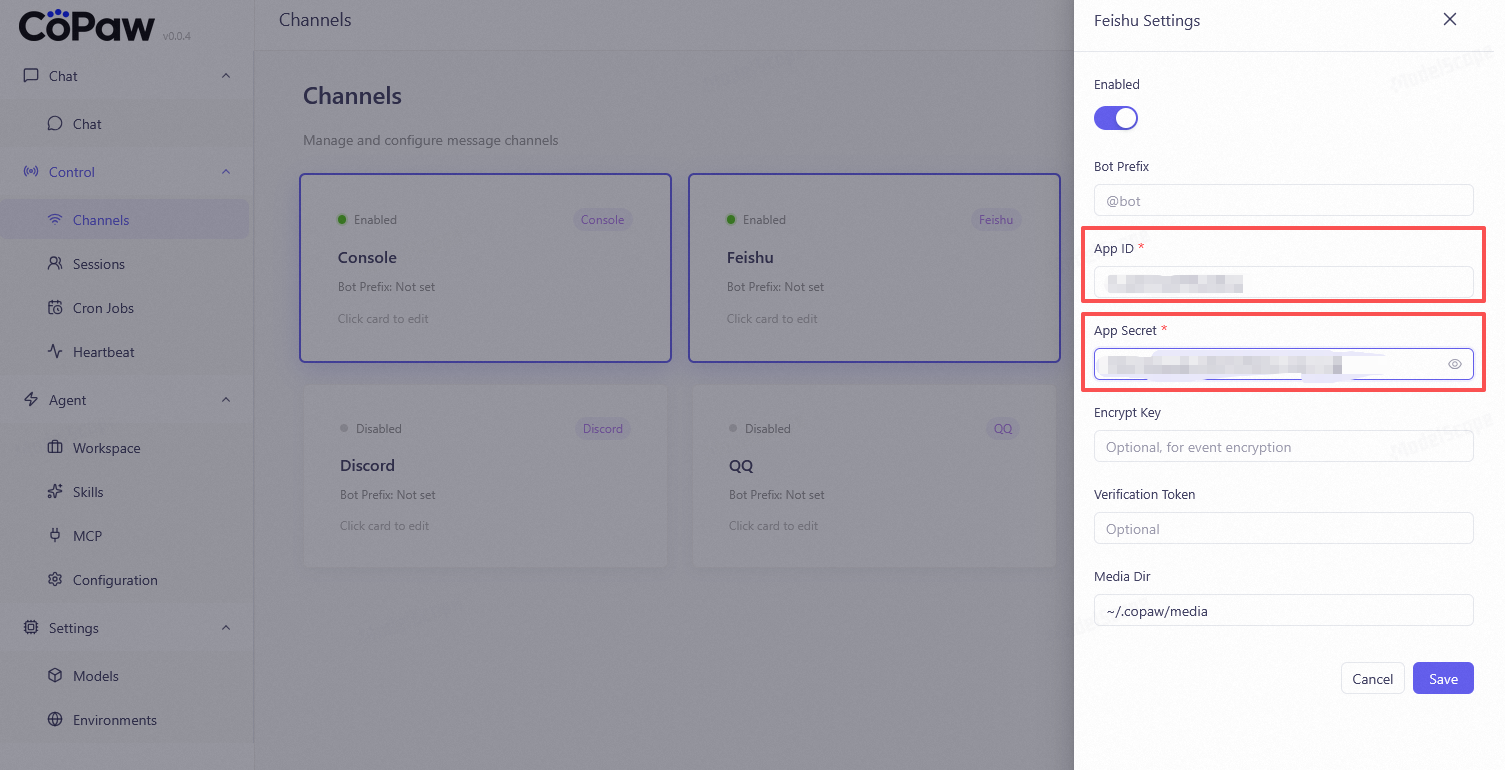Click the Heartbeat pulse icon
This screenshot has height=770, width=1505.
coord(55,352)
